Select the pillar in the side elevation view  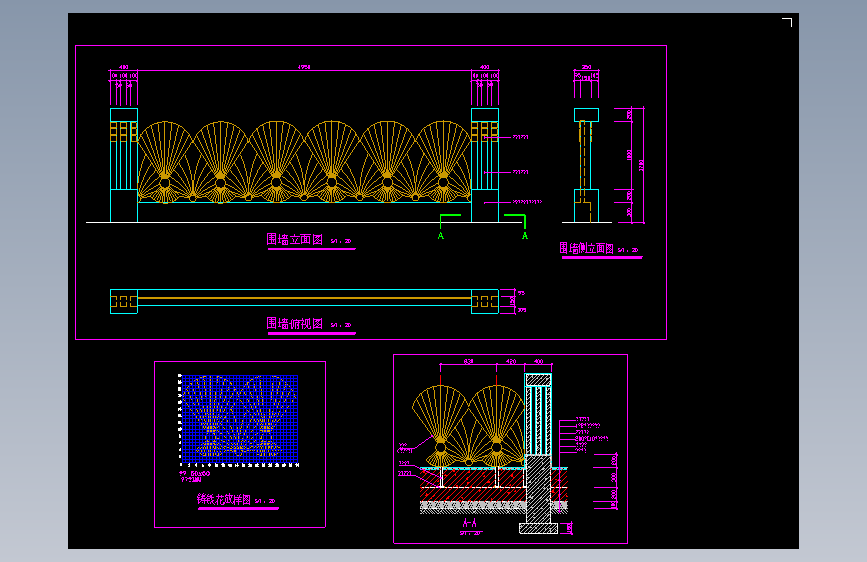586,165
